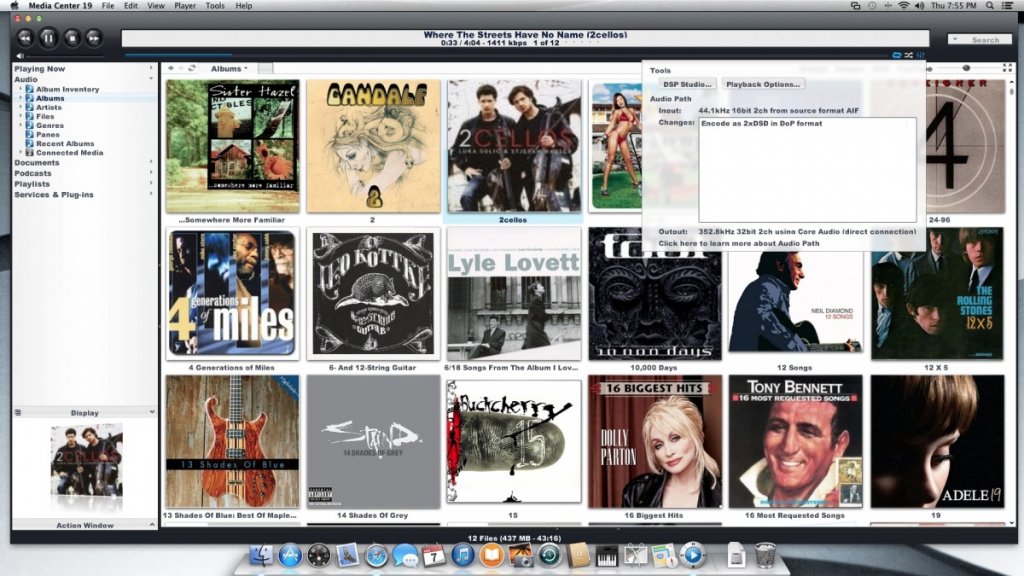The width and height of the screenshot is (1024, 576).
Task: Refresh the Albums view
Action: click(x=192, y=69)
